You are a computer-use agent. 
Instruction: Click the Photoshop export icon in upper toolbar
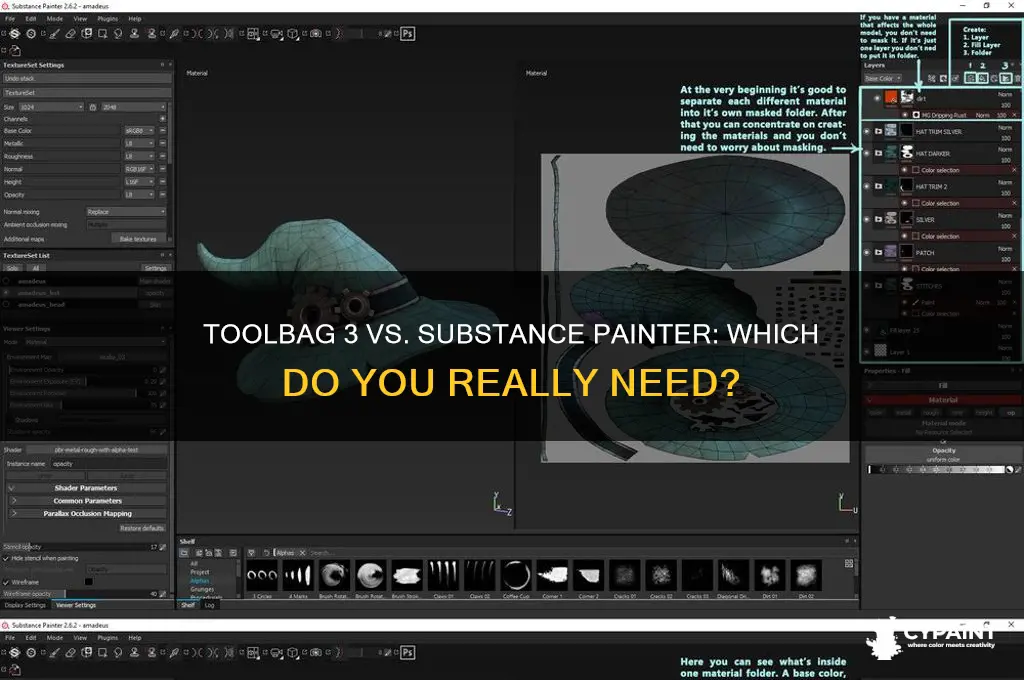(x=408, y=33)
